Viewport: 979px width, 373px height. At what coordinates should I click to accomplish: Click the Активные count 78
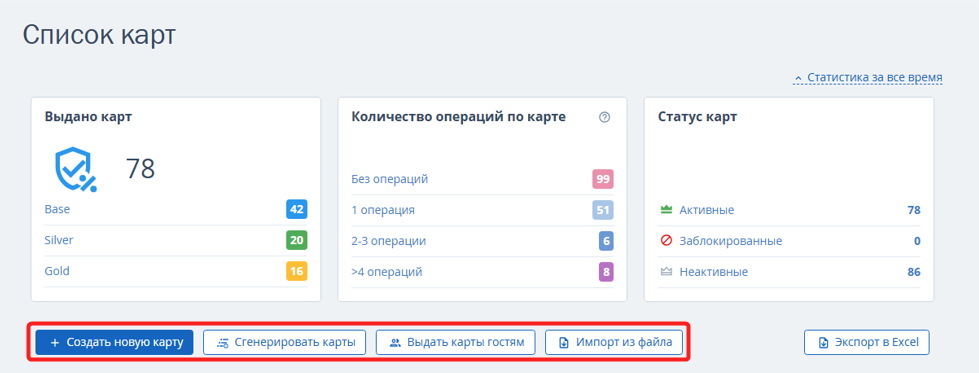914,210
